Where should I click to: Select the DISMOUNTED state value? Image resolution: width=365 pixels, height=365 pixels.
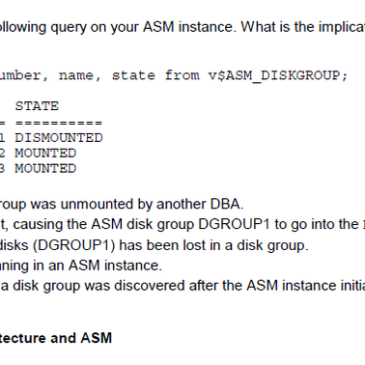coord(59,137)
